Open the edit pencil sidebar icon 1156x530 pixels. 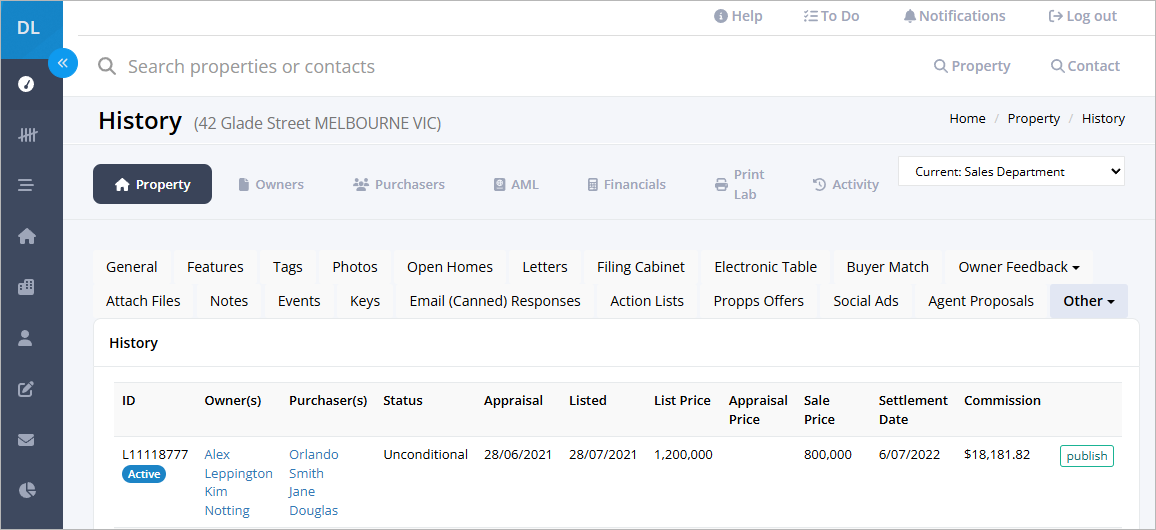tap(27, 388)
